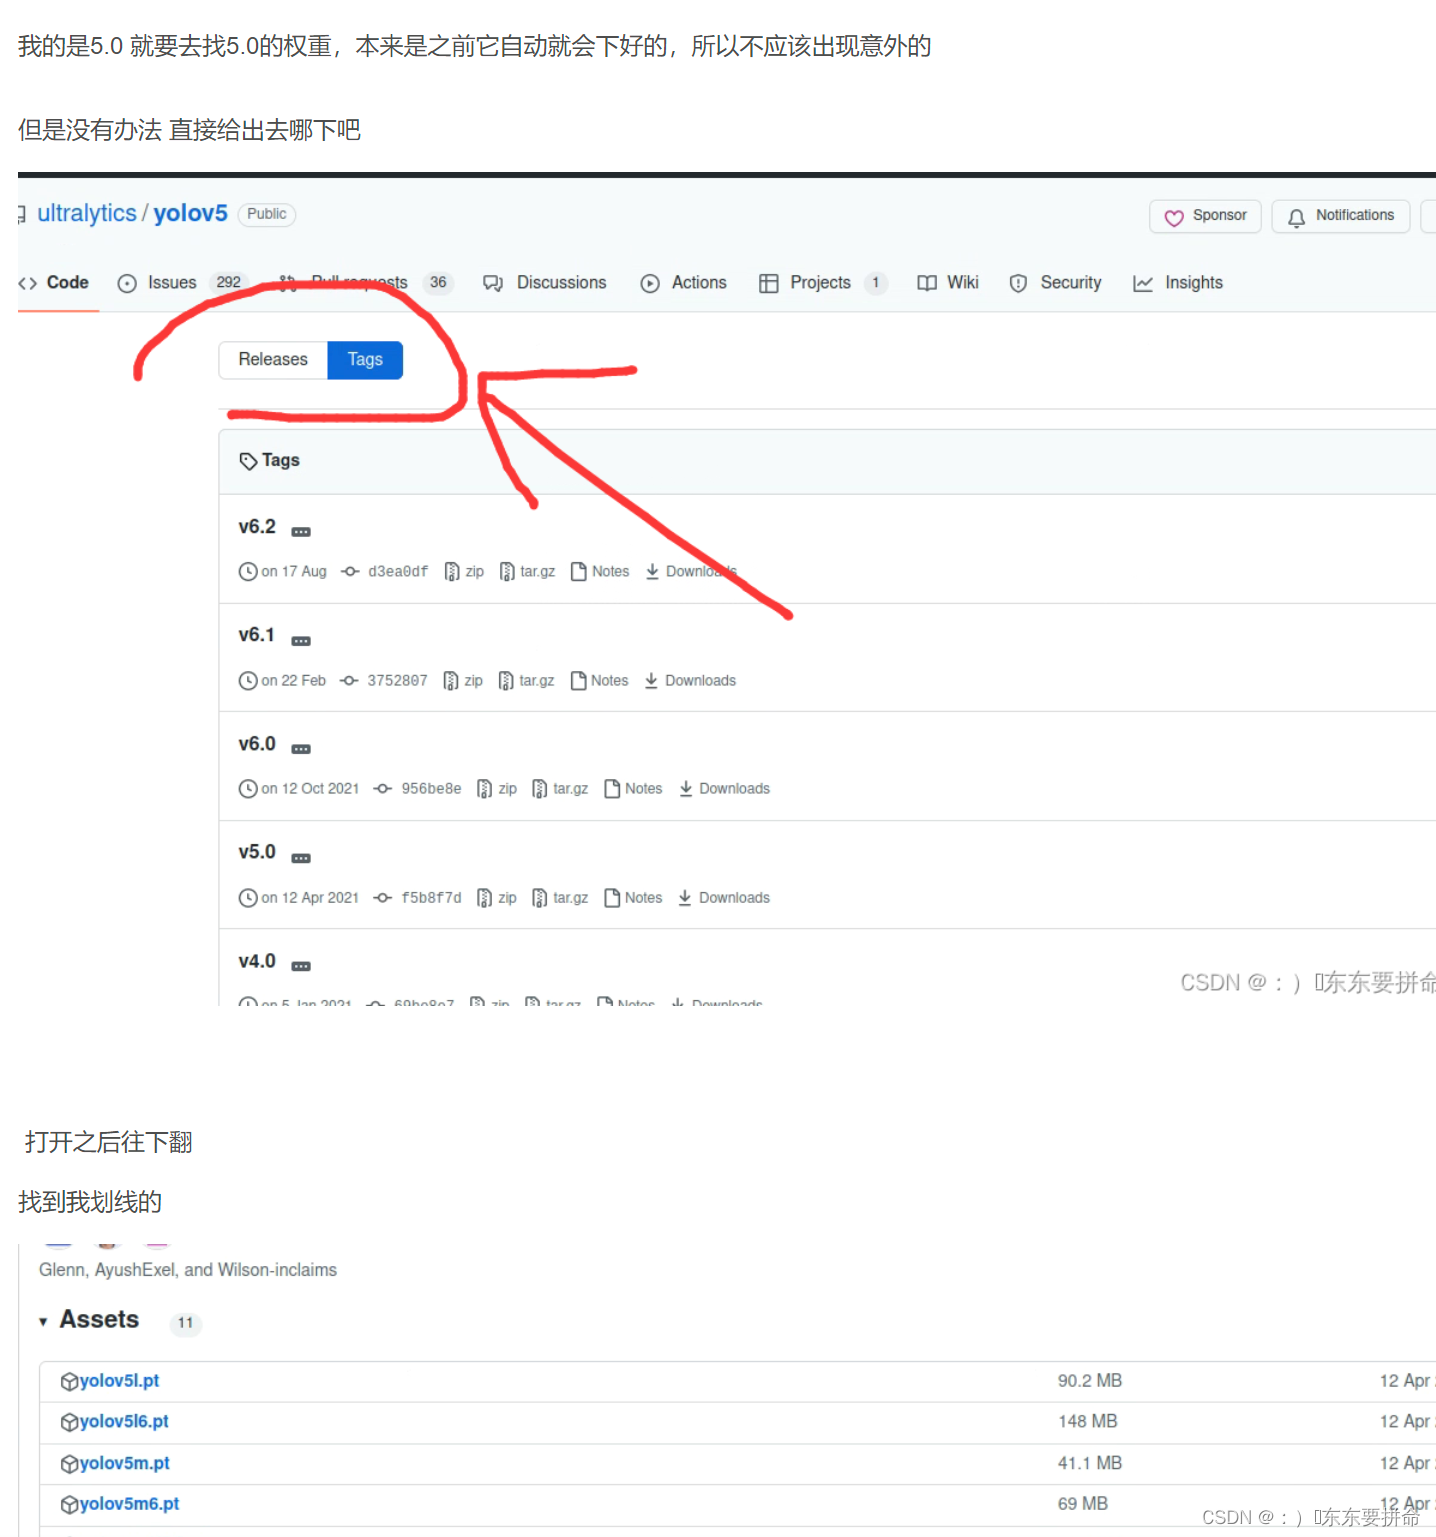Open the Discussions tab

point(545,283)
